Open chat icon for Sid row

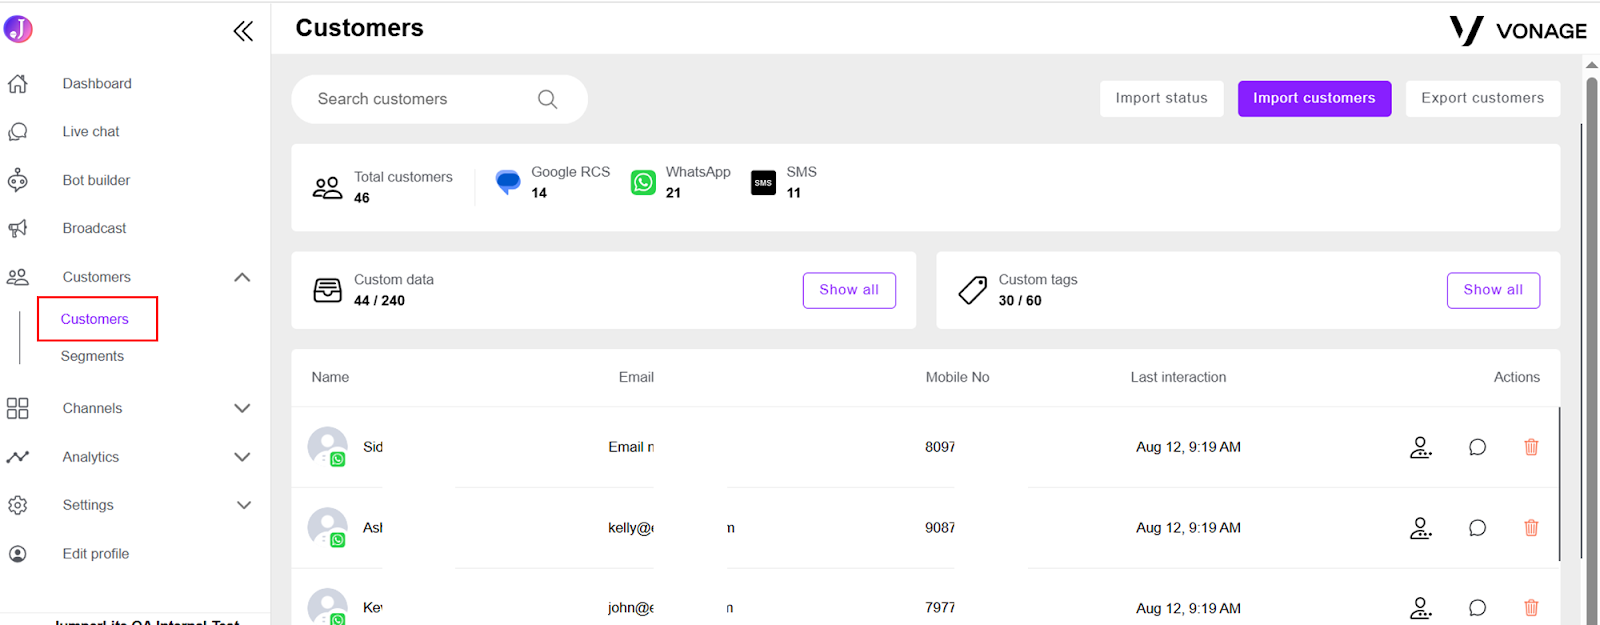[1477, 447]
